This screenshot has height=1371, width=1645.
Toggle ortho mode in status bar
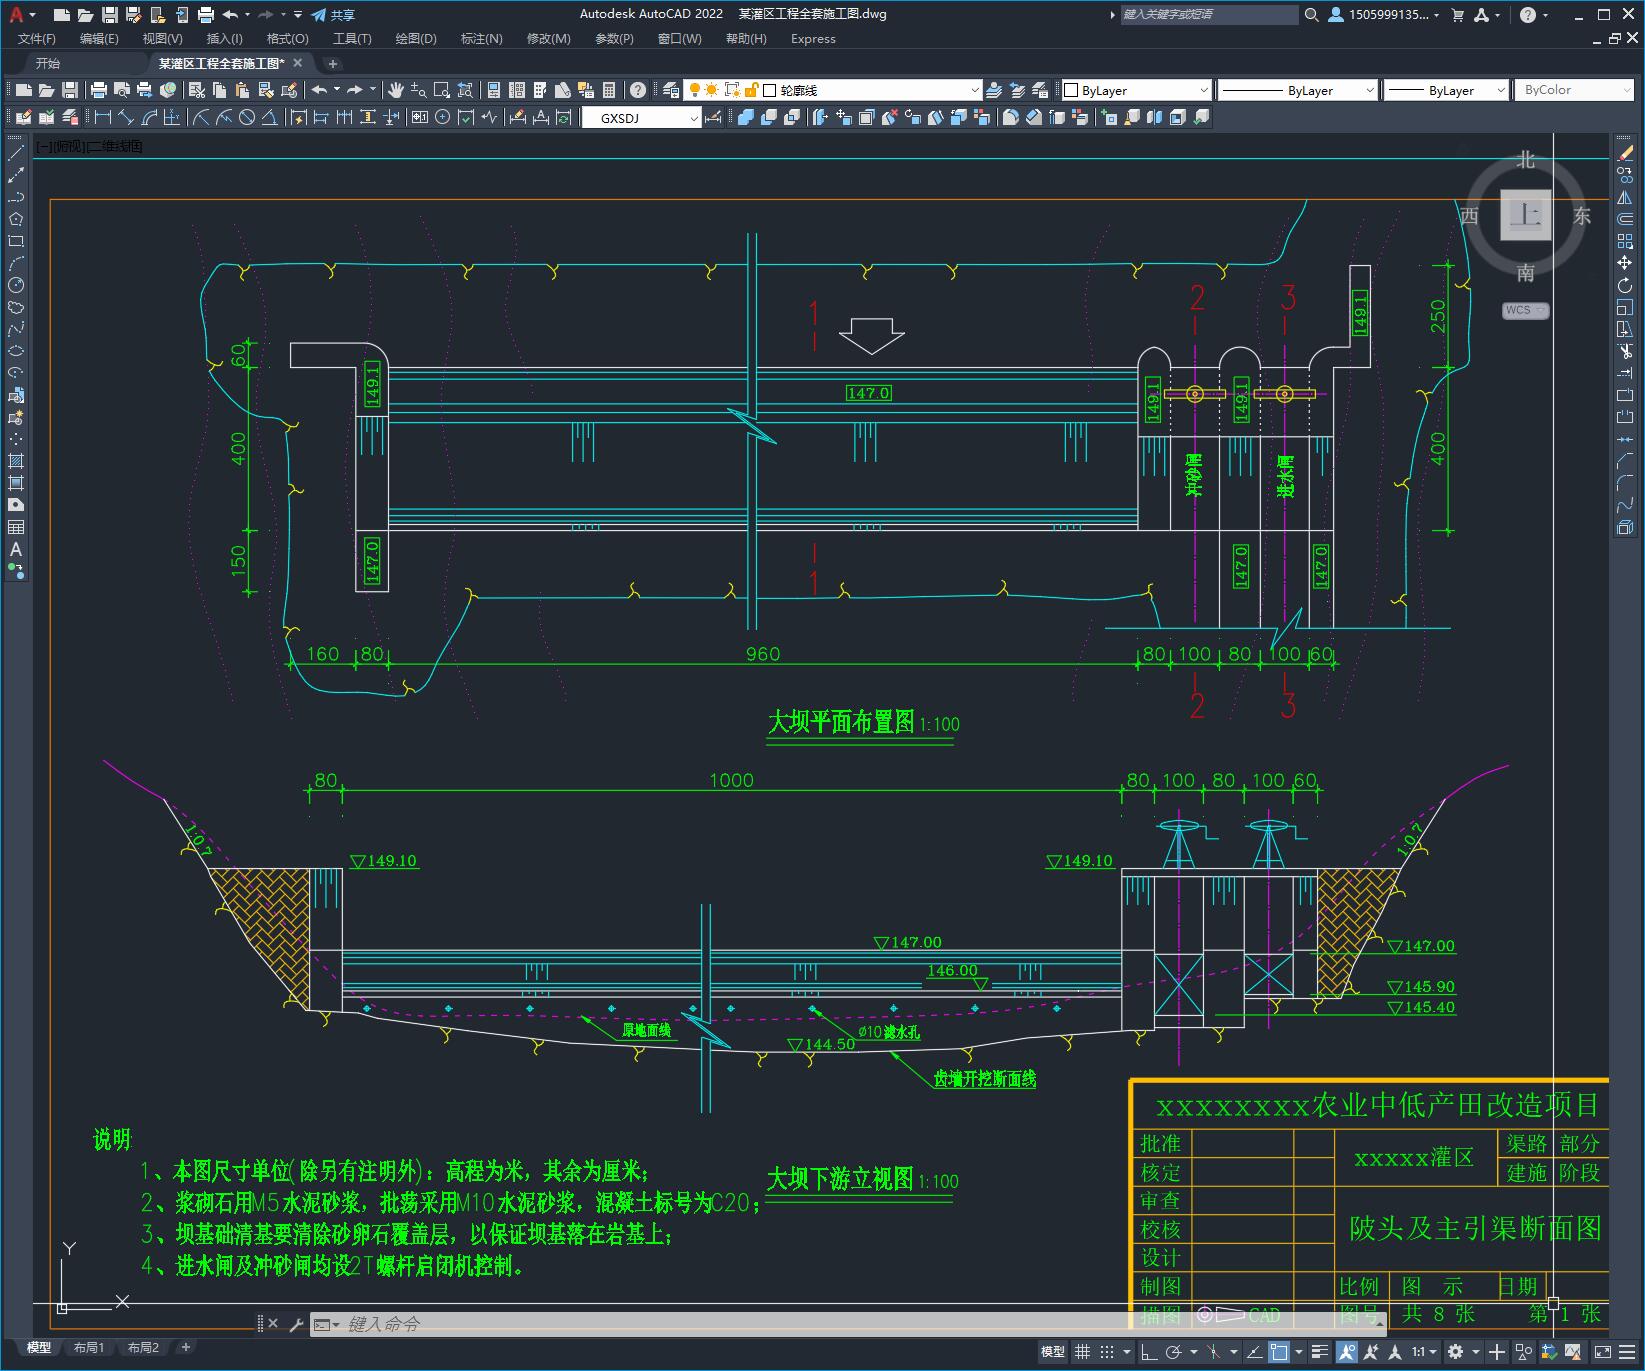(1149, 1352)
